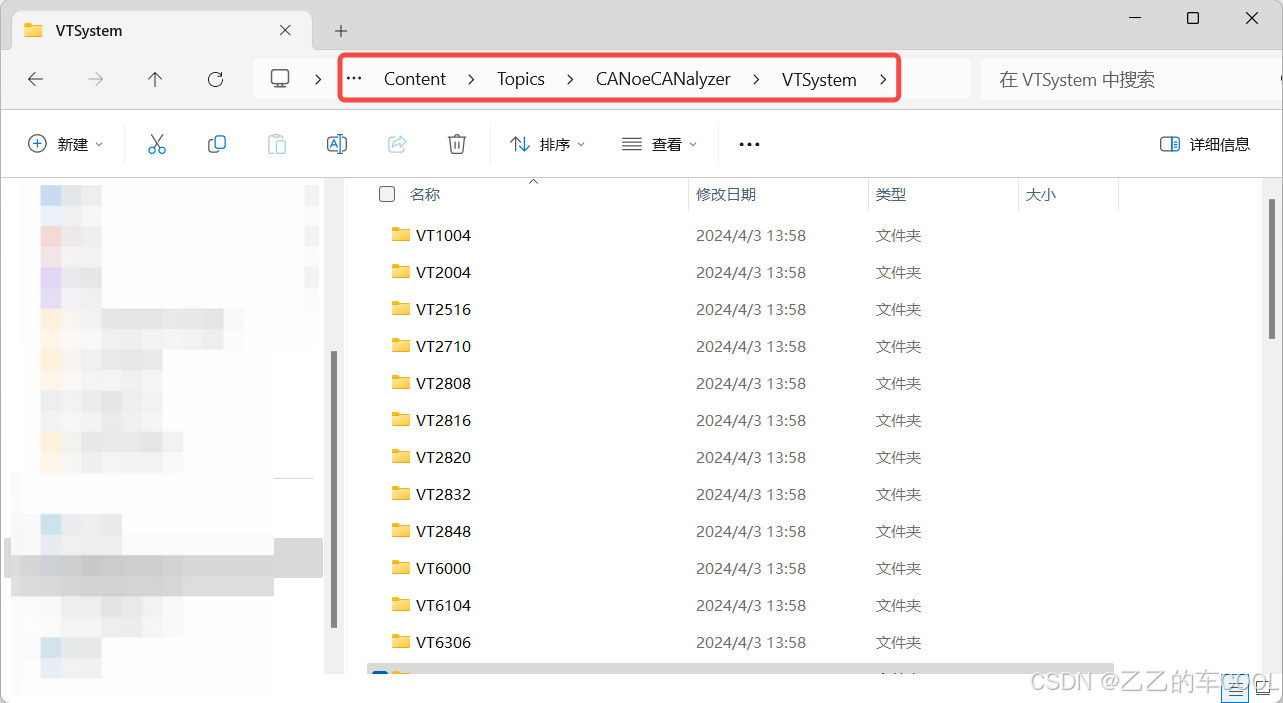The height and width of the screenshot is (703, 1283).
Task: Select the VT6000 folder name
Action: pyautogui.click(x=443, y=568)
